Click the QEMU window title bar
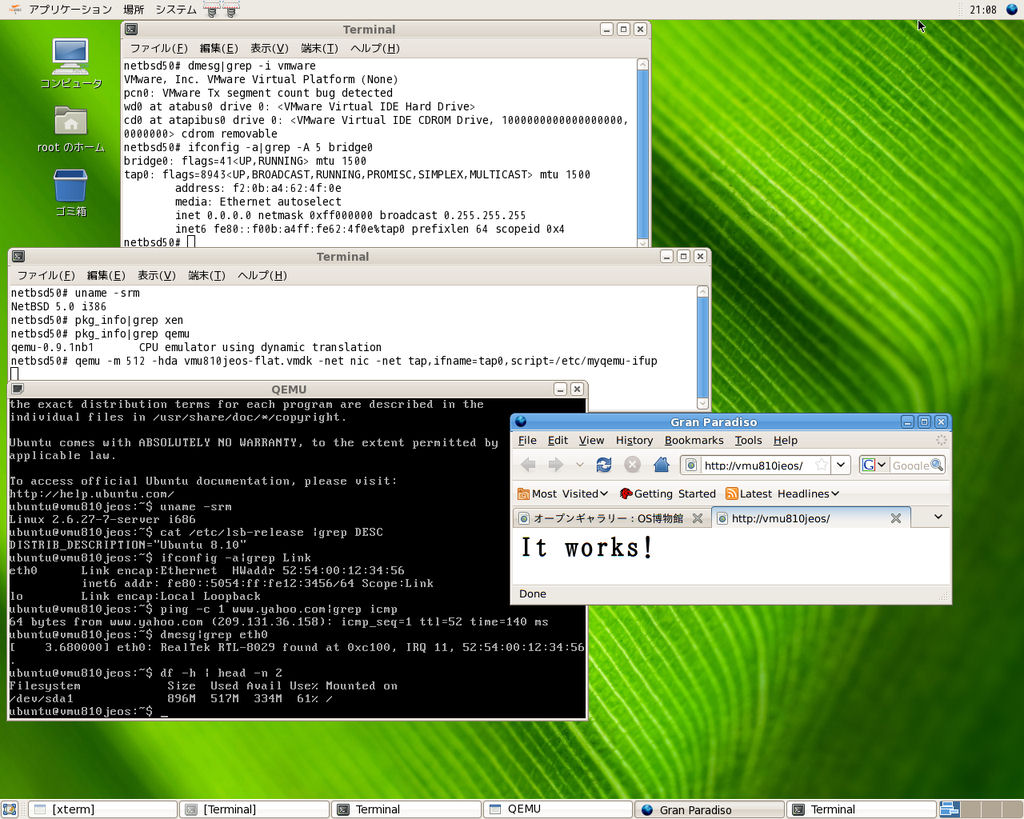 click(x=289, y=389)
